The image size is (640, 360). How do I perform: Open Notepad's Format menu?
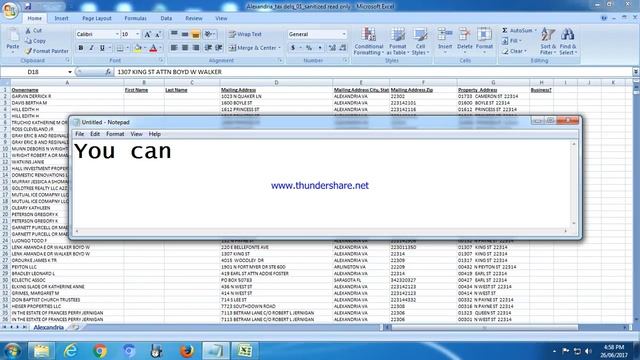(115, 134)
